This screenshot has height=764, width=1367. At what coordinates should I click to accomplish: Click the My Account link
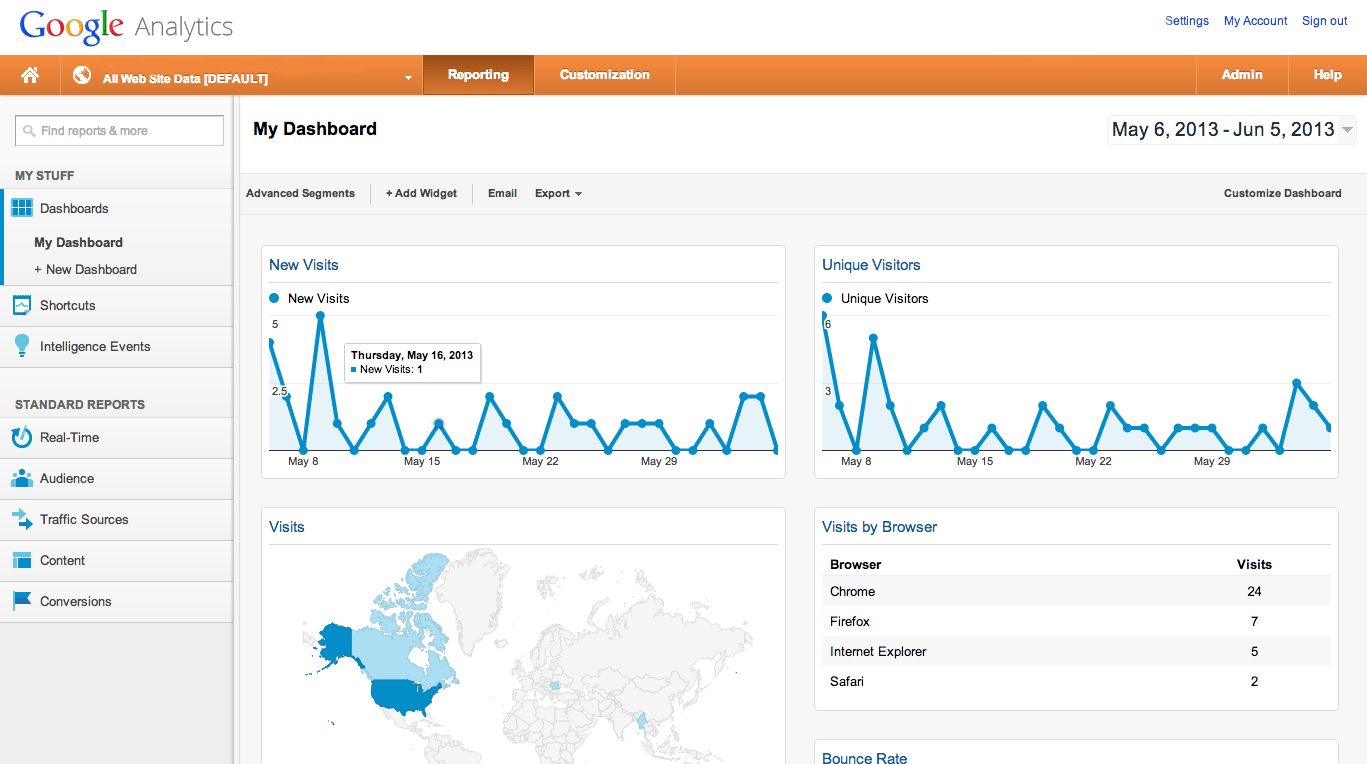[x=1256, y=21]
